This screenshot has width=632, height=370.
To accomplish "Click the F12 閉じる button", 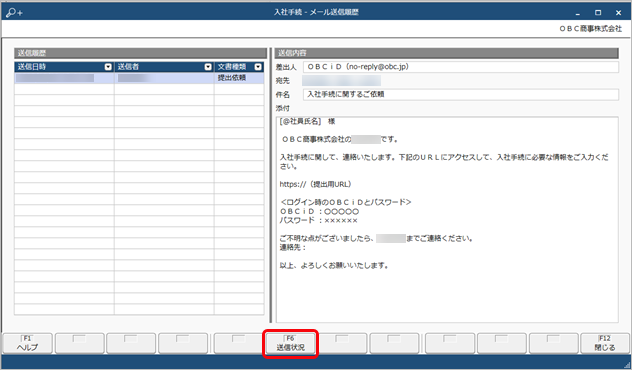I will pos(605,343).
